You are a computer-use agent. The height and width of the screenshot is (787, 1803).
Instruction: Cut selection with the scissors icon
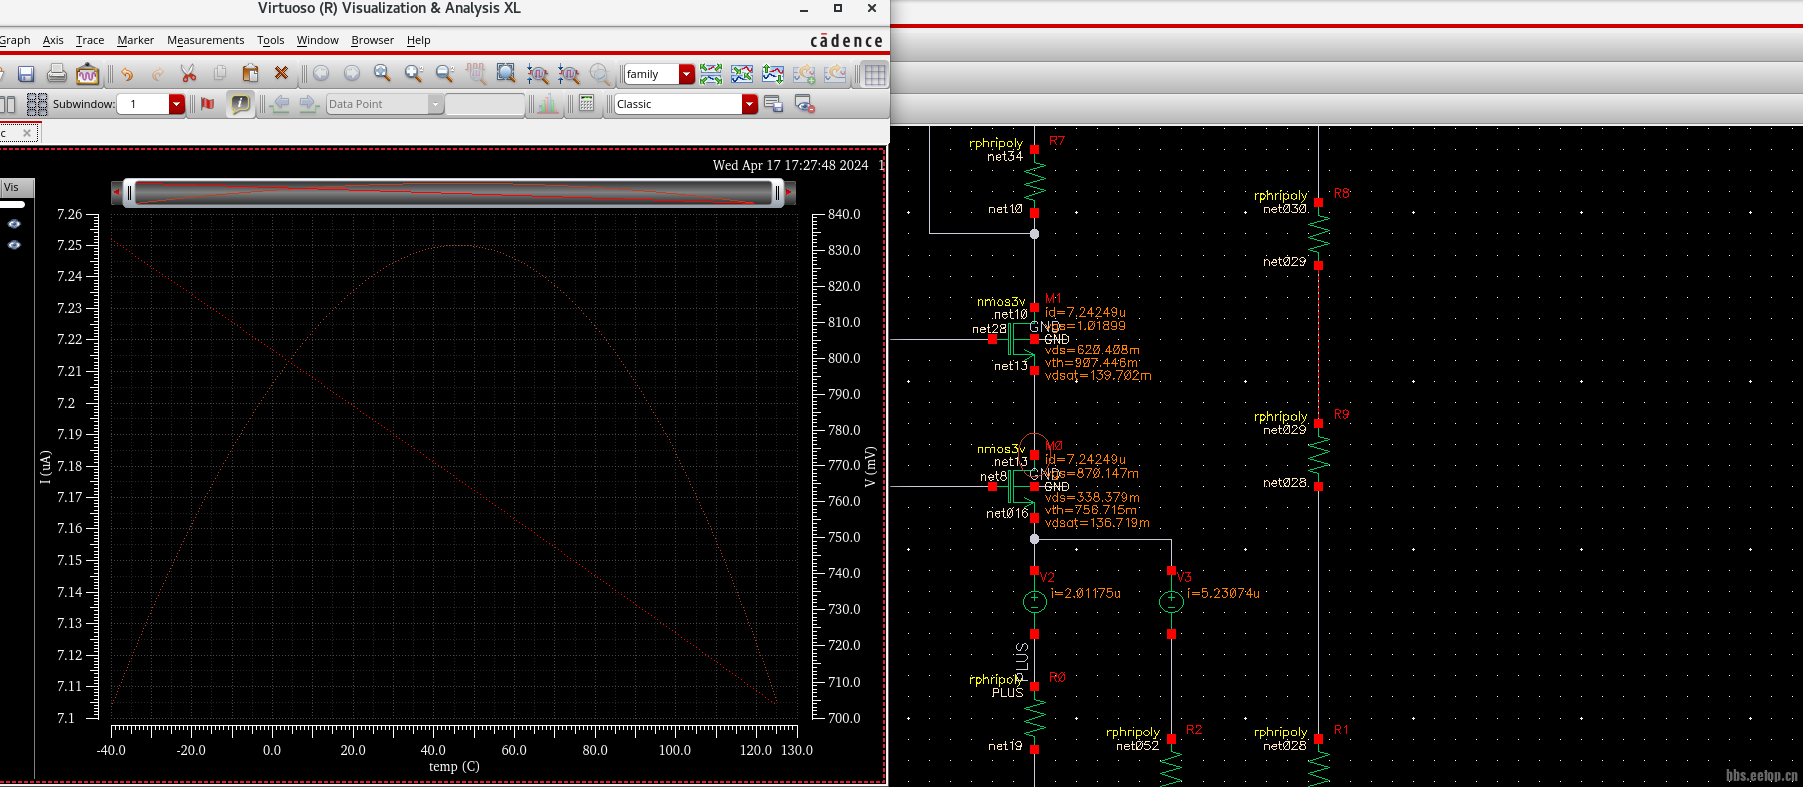tap(188, 74)
